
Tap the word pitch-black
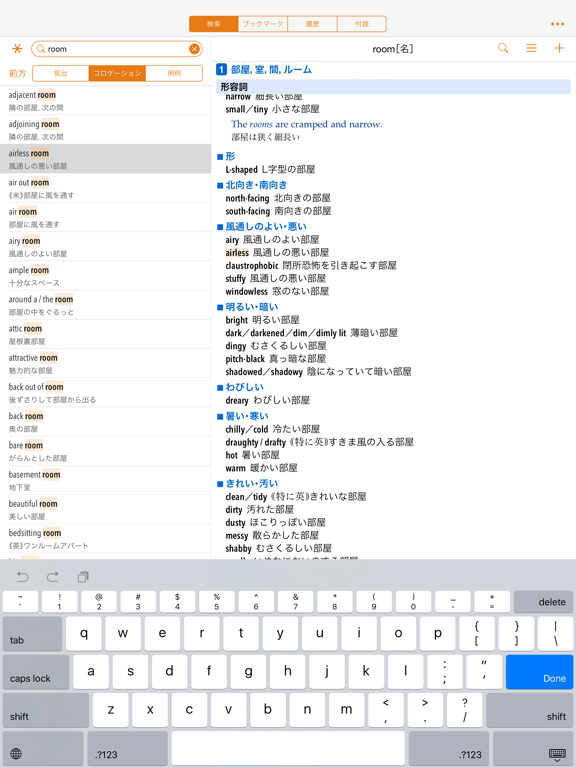pyautogui.click(x=245, y=359)
